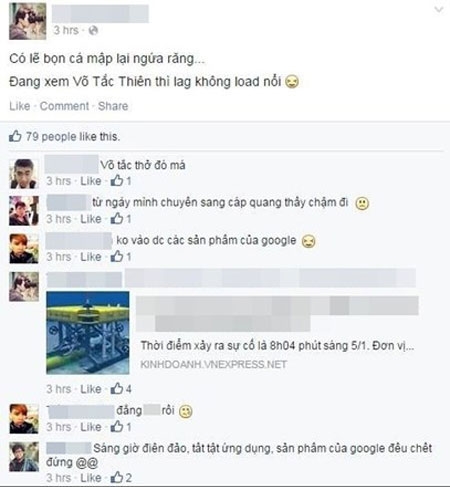This screenshot has height=487, width=450.
Task: Click avatar of 'Võ tắc thở' commenter
Action: point(24,174)
